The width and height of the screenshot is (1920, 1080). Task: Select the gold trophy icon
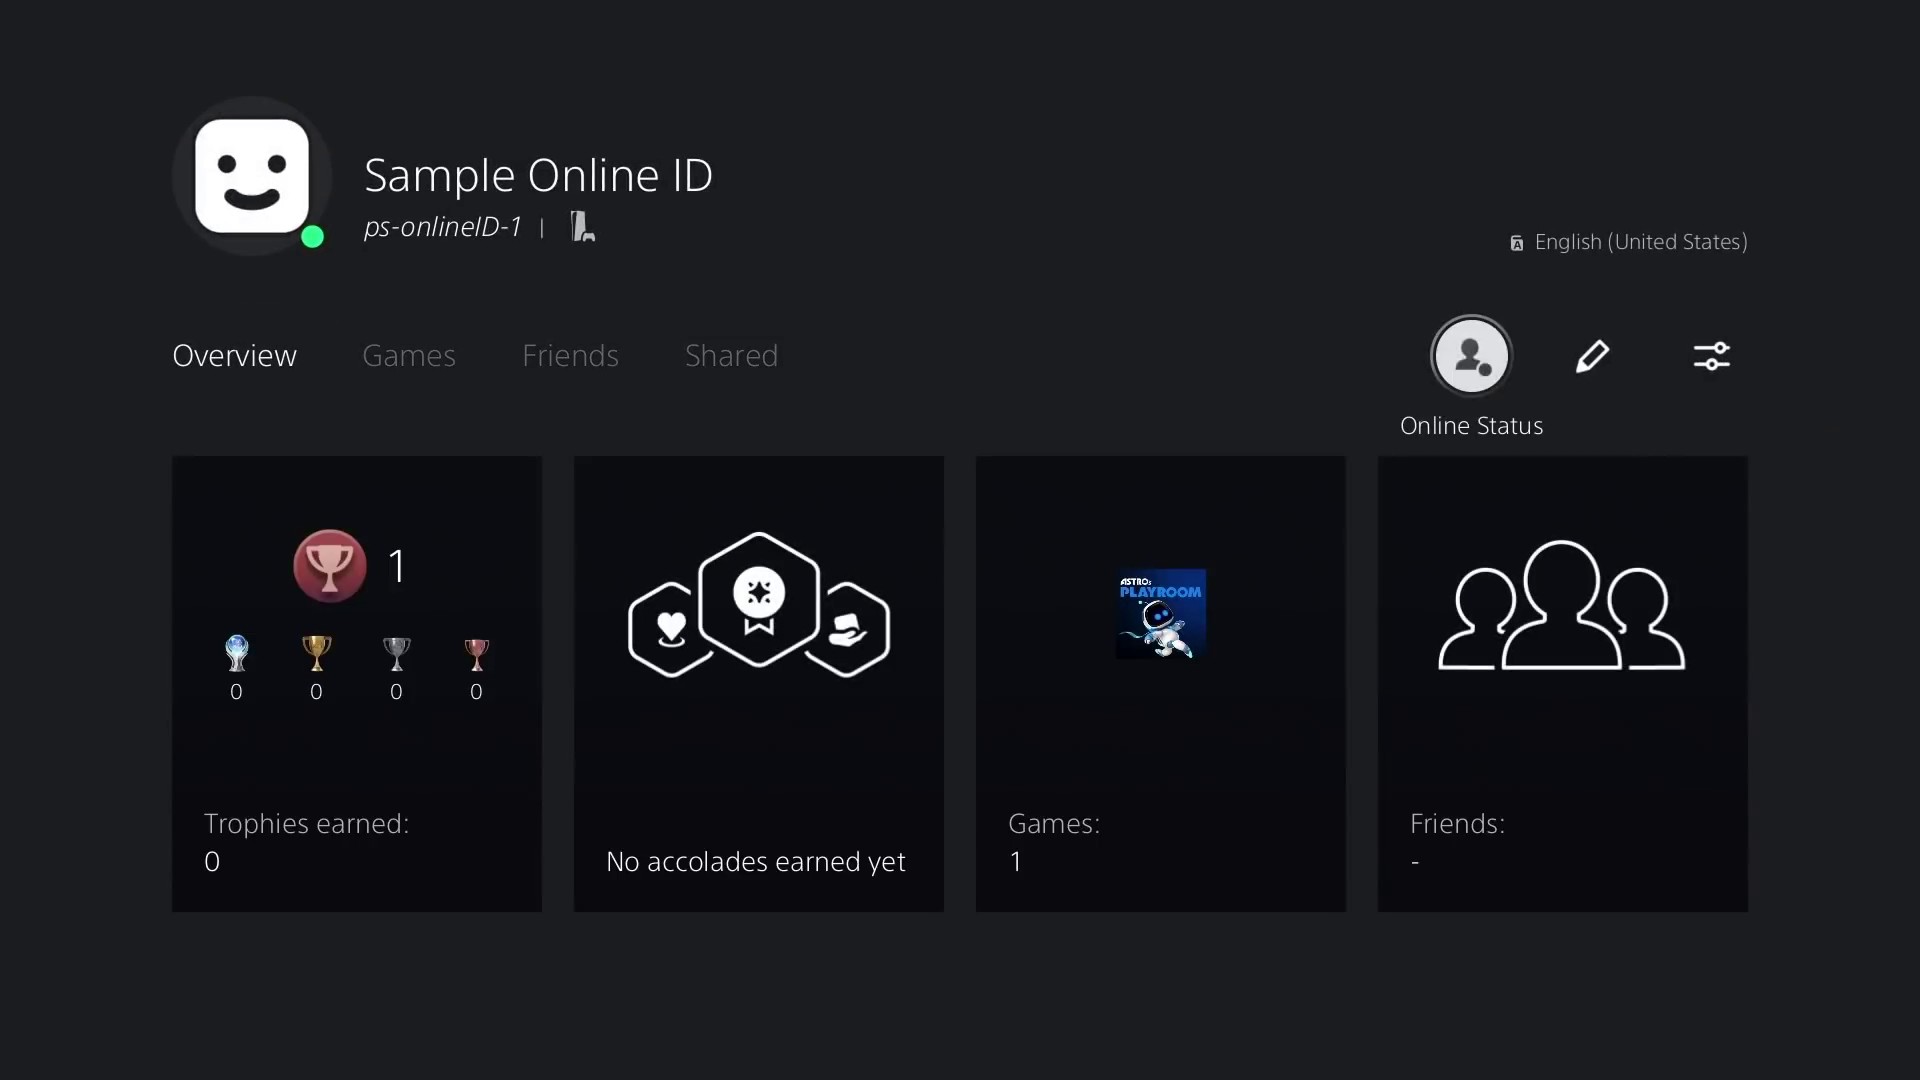pos(316,654)
